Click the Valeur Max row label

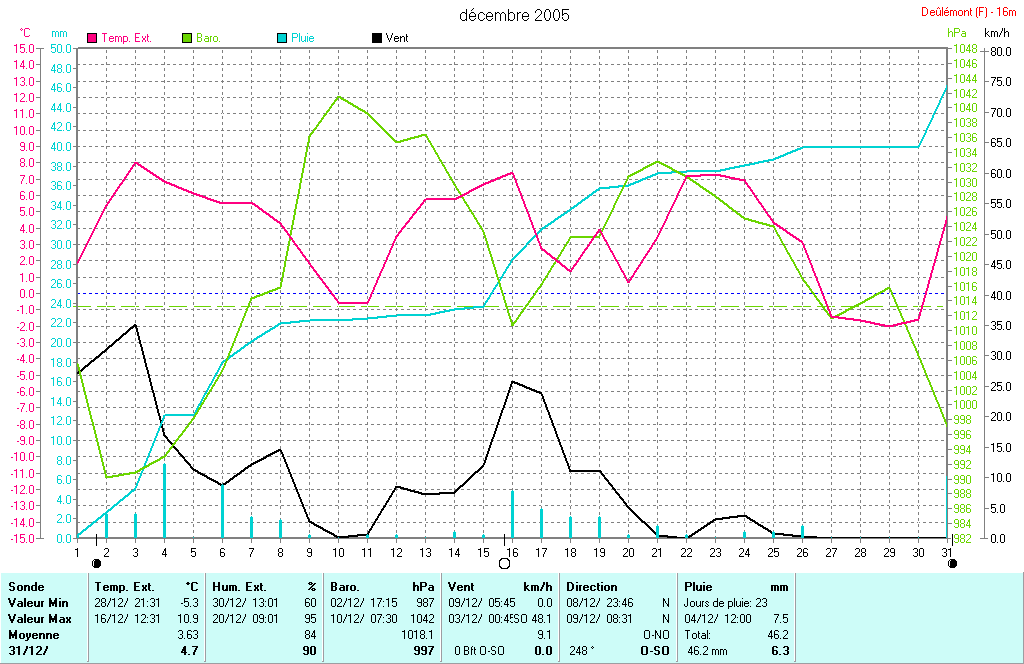tap(36, 619)
